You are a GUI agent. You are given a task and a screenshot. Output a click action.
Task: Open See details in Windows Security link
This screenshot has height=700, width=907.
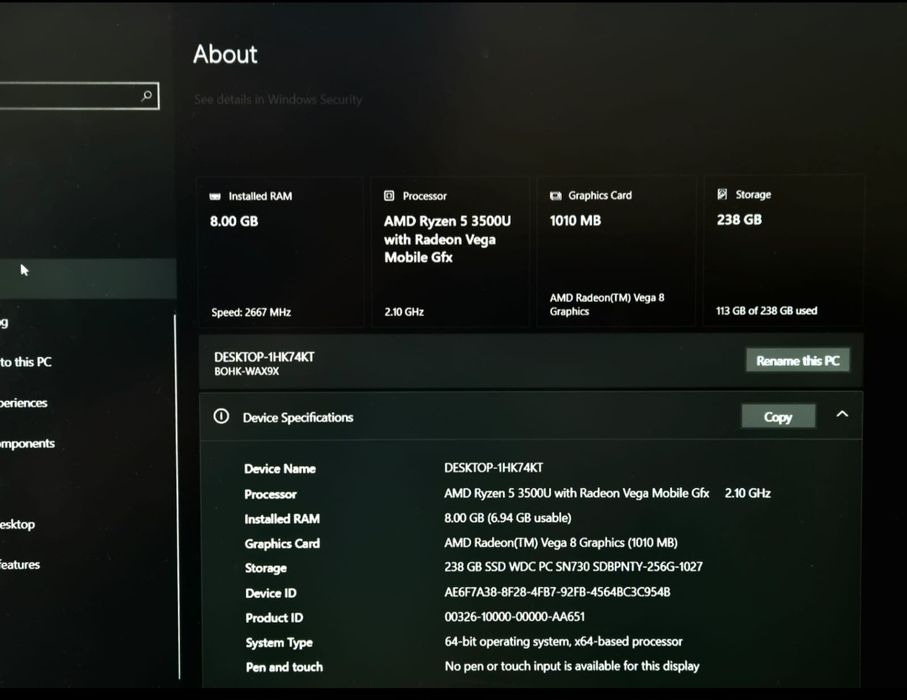(278, 100)
